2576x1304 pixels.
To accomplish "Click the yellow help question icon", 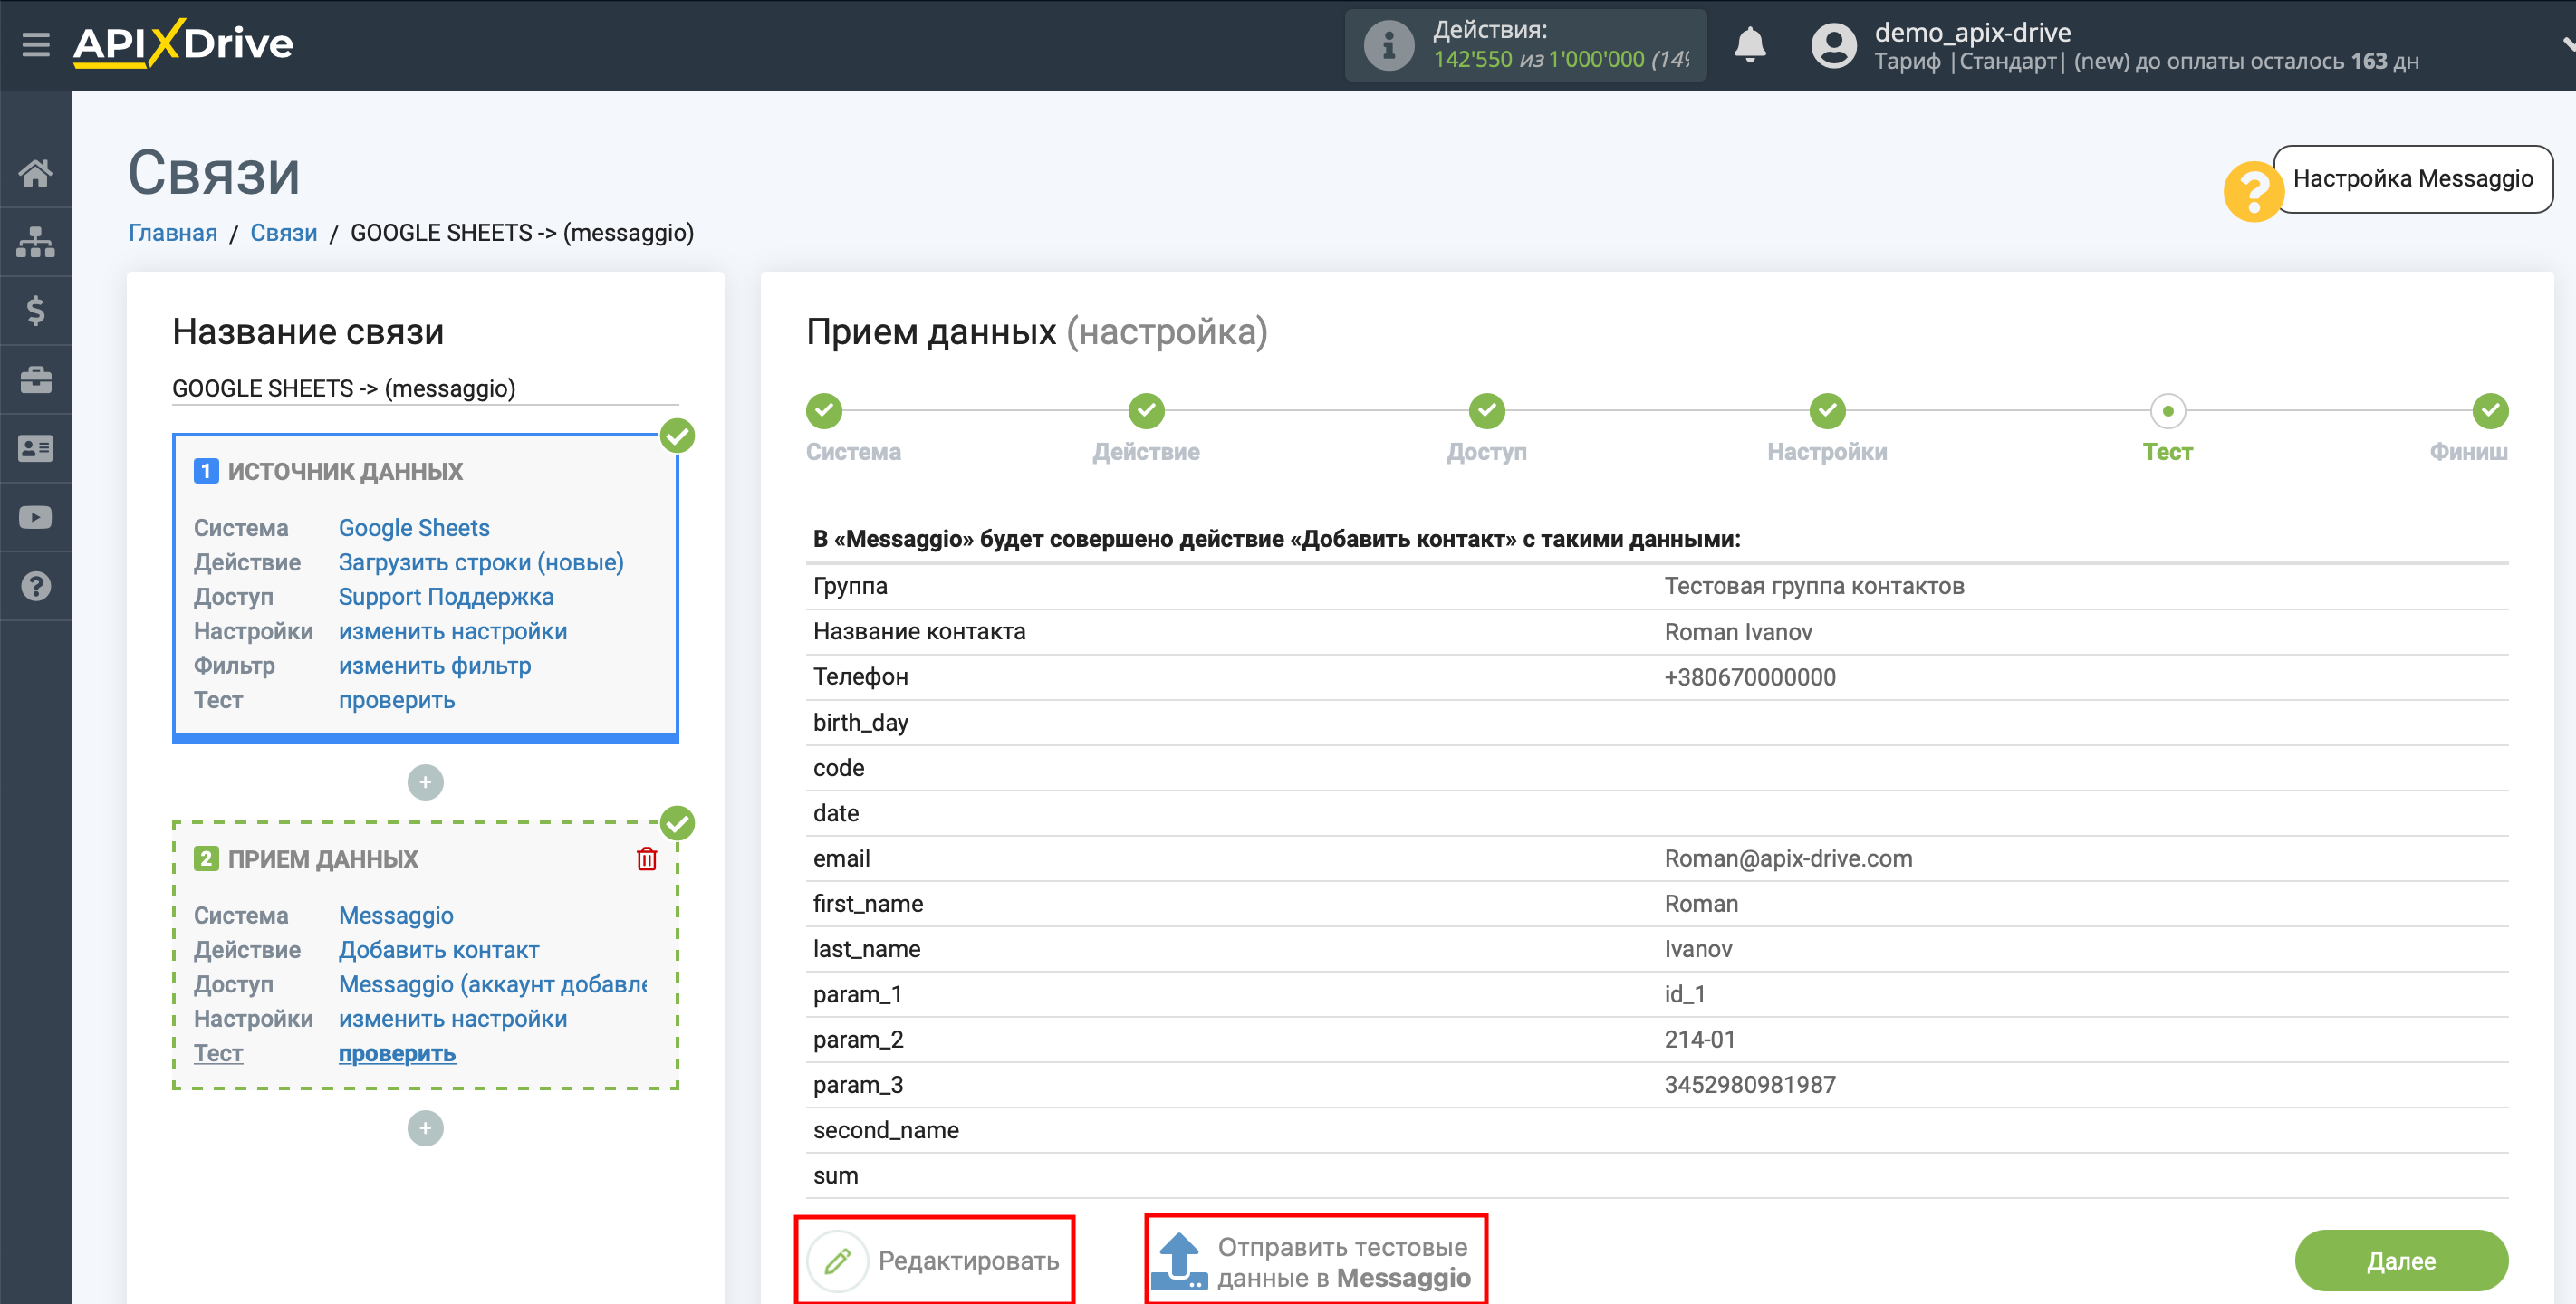I will (x=2252, y=191).
